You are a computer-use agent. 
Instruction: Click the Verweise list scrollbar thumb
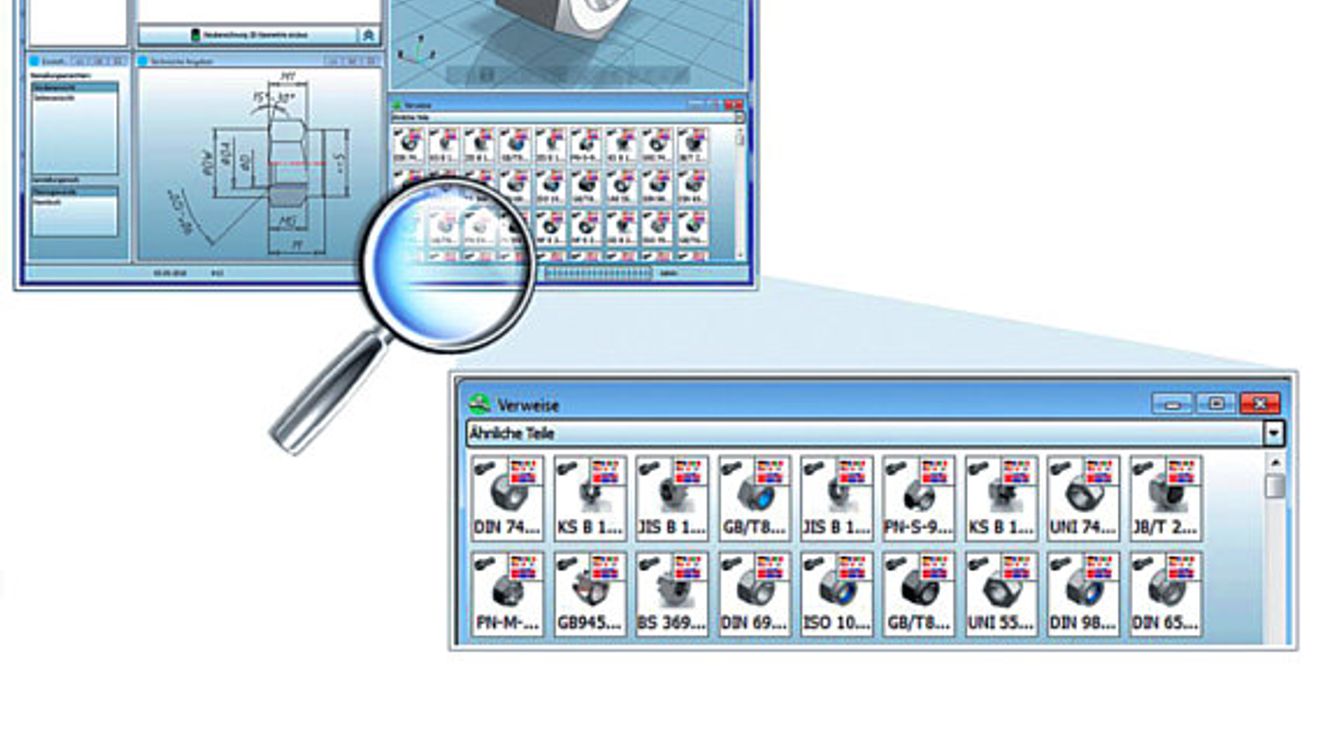[x=1274, y=485]
